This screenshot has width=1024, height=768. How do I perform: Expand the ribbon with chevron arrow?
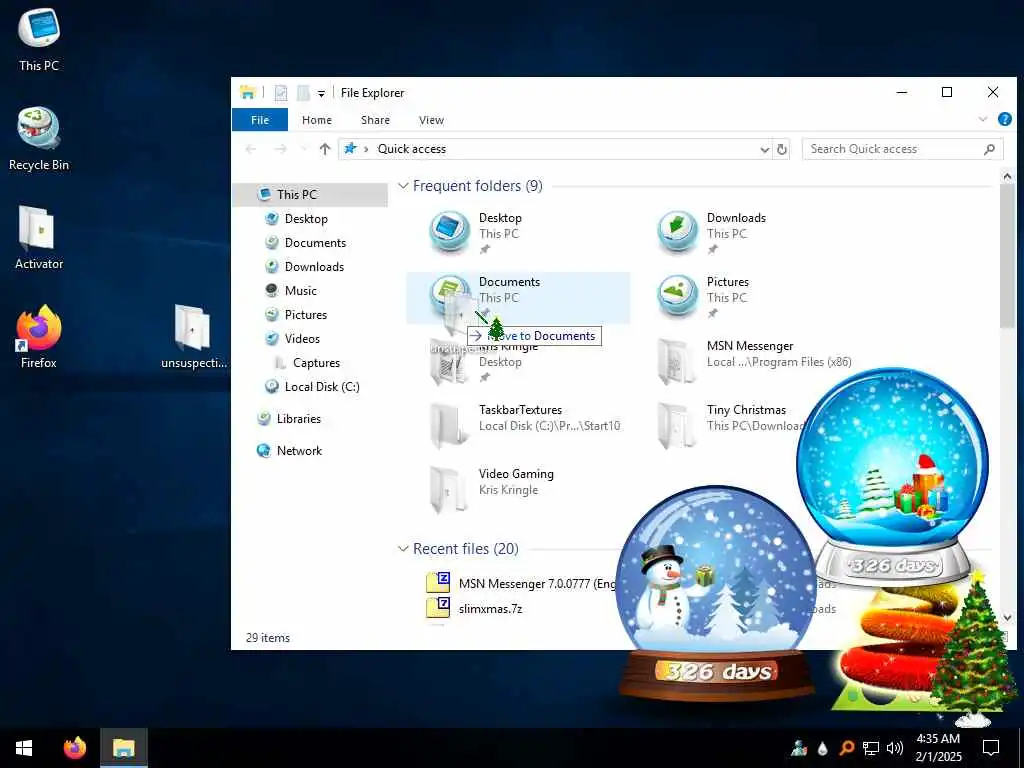[x=982, y=119]
